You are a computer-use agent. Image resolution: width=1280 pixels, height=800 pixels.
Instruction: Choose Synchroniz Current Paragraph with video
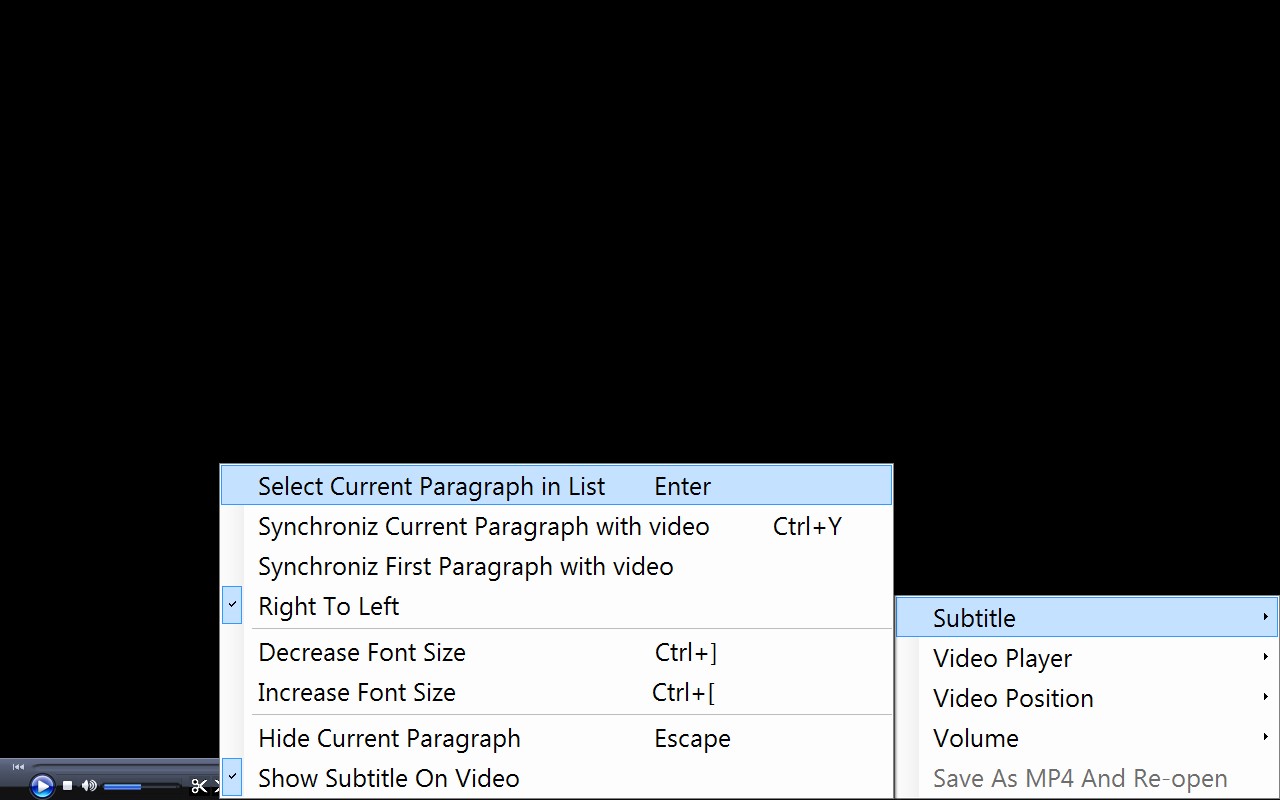[484, 526]
